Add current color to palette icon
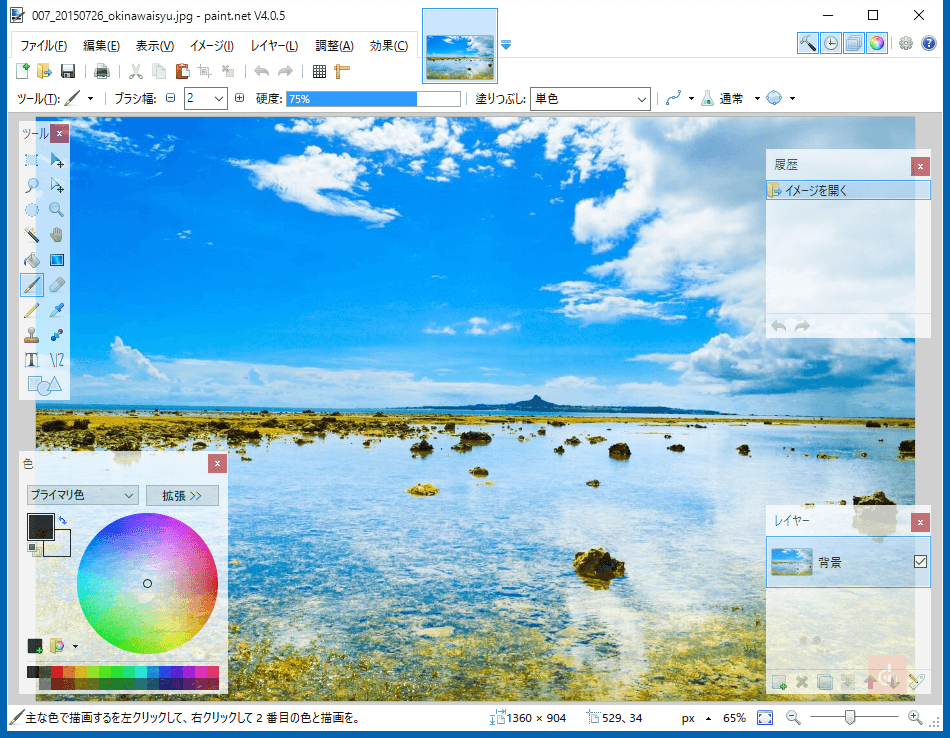The image size is (950, 738). click(35, 646)
